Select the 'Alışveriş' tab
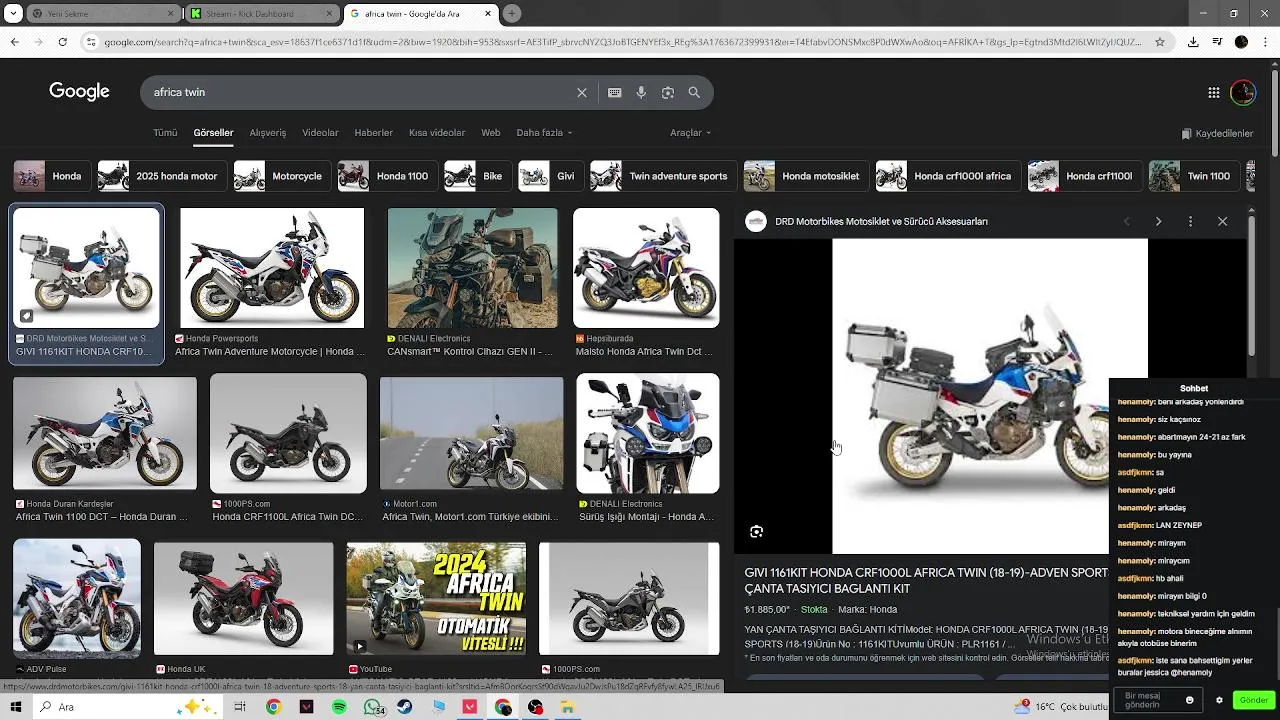Viewport: 1280px width, 720px height. (268, 133)
